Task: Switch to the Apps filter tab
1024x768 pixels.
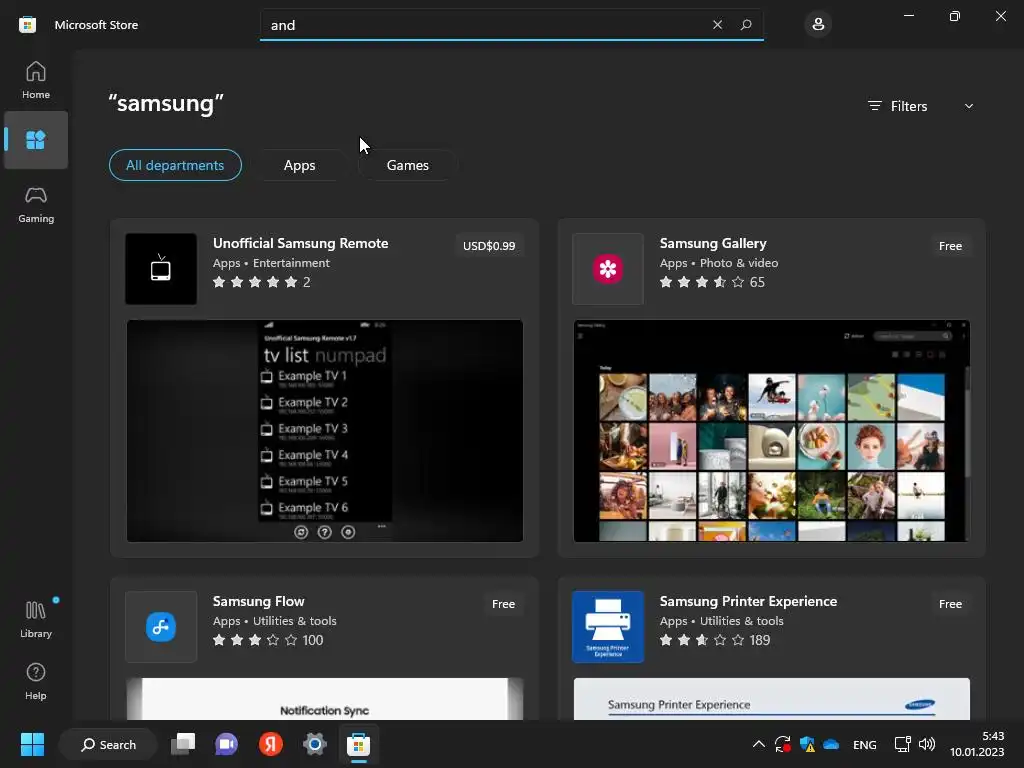Action: click(x=300, y=165)
